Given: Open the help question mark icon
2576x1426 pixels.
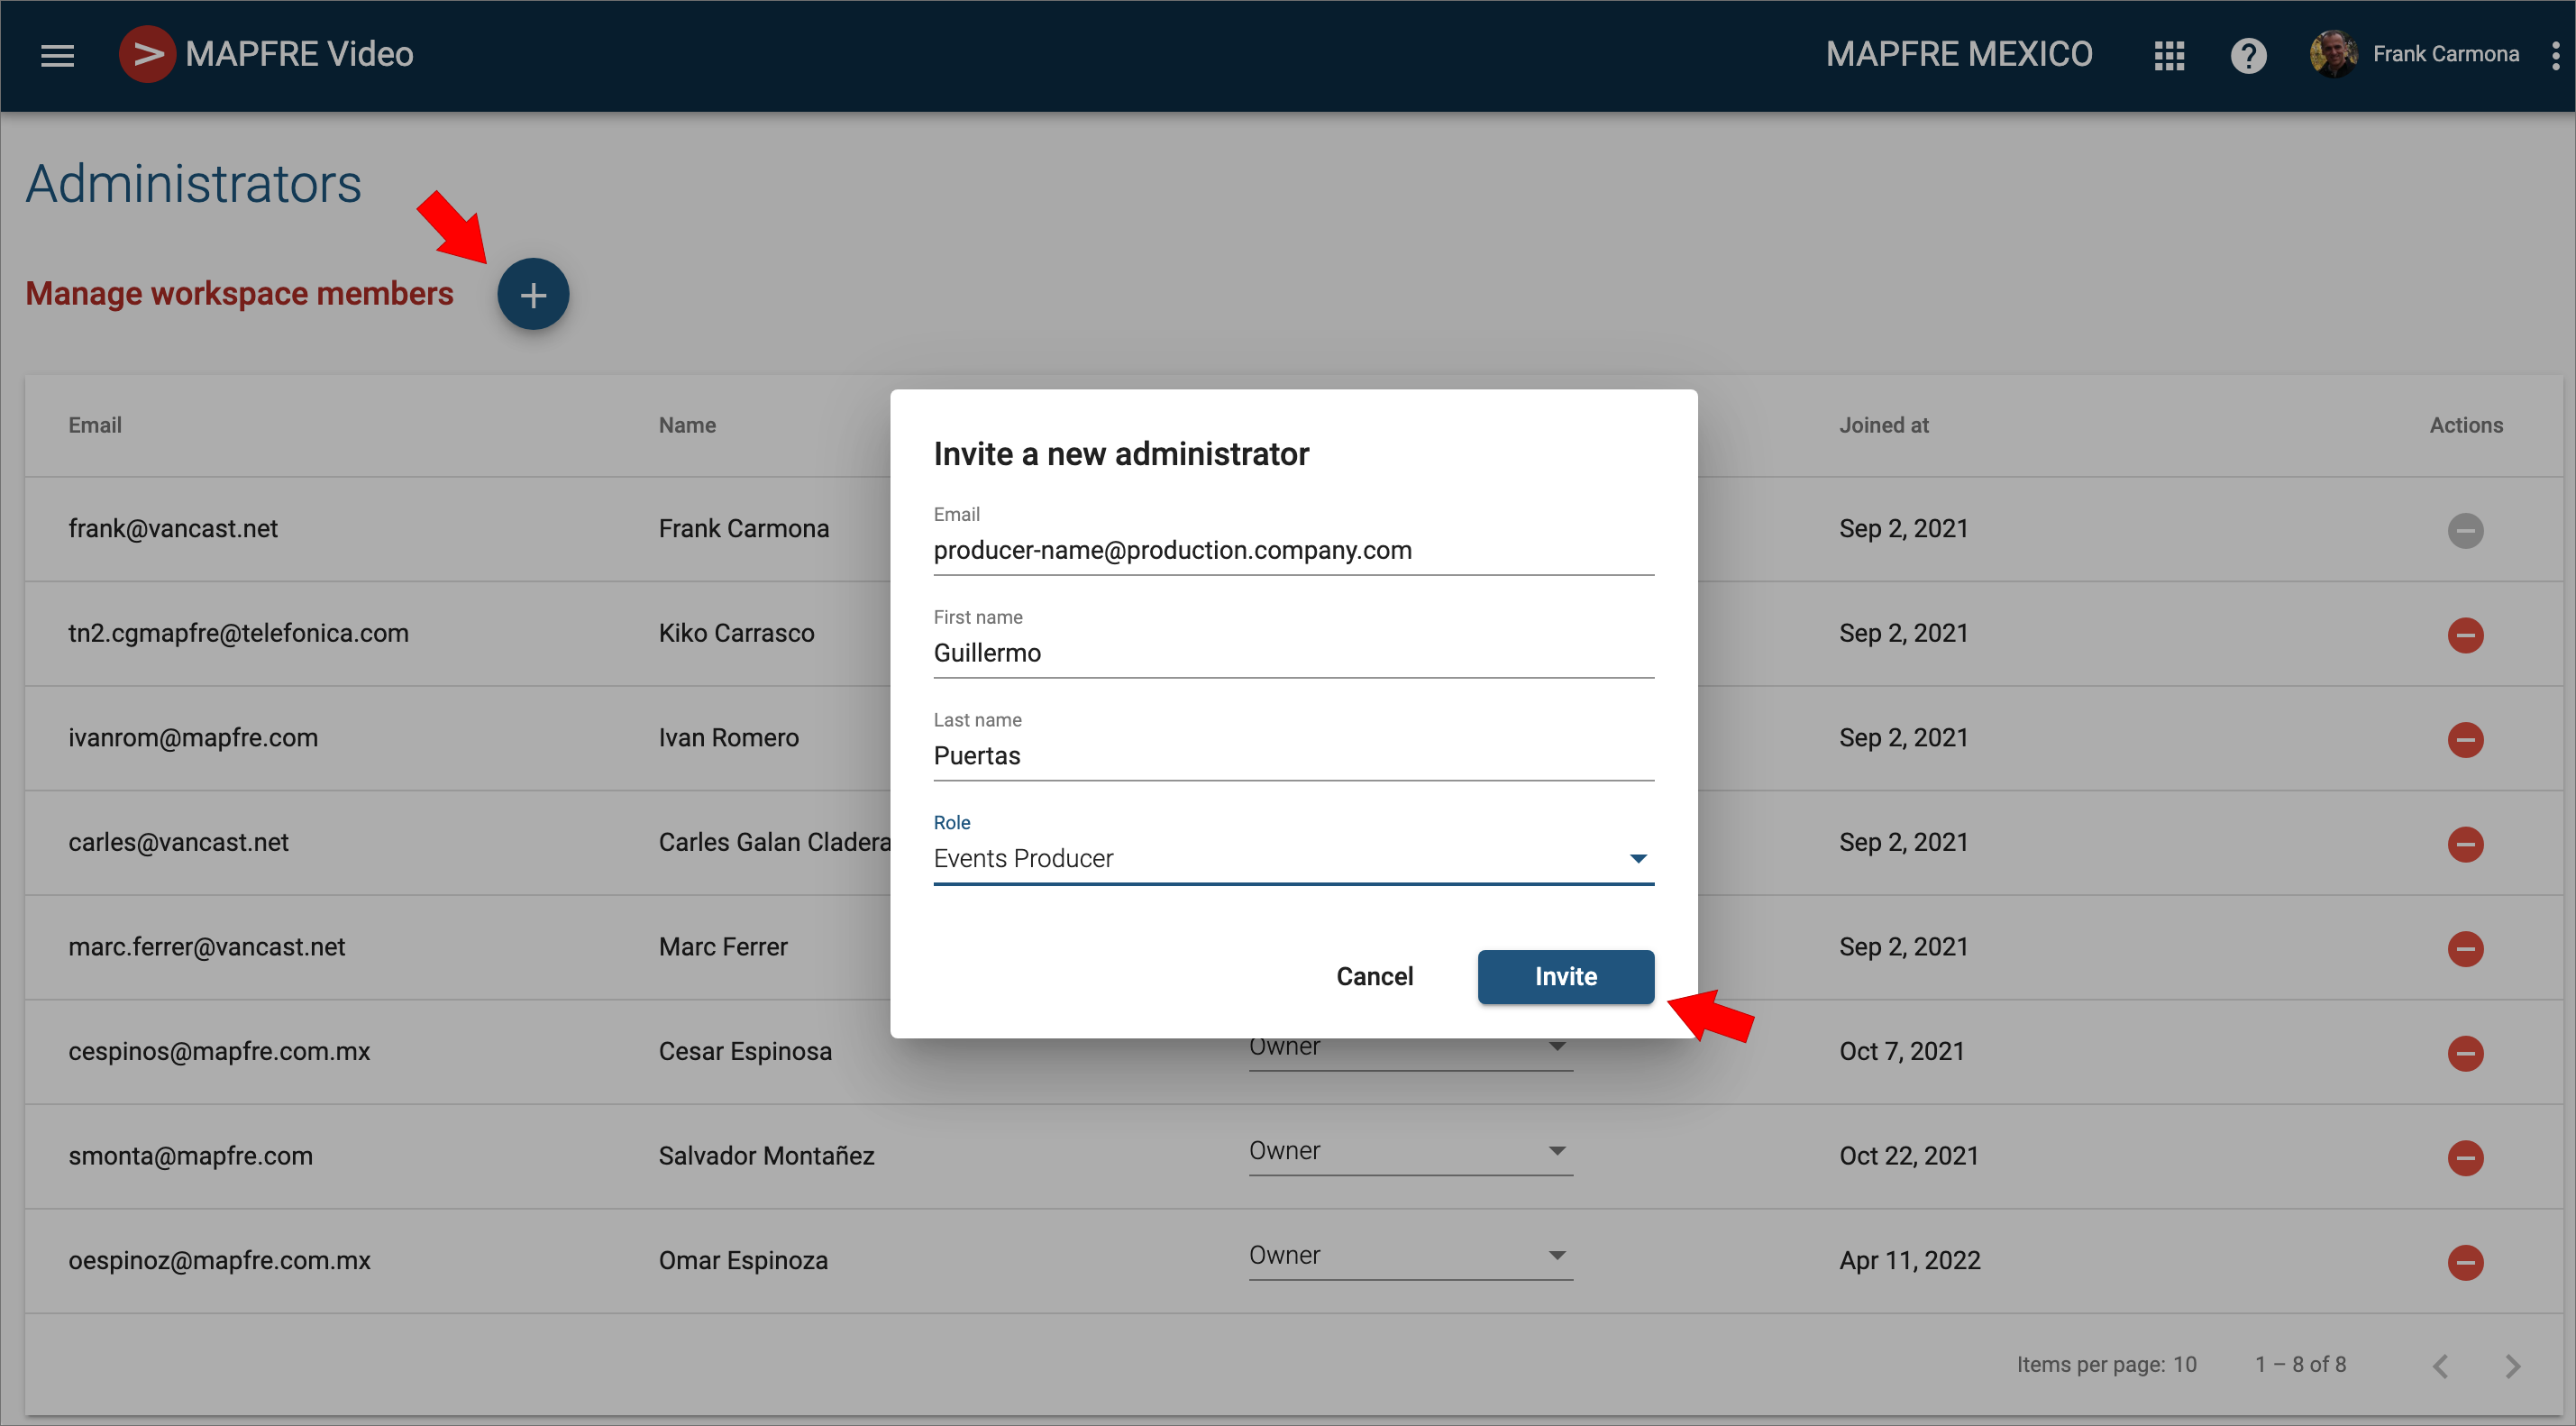Looking at the screenshot, I should [x=2248, y=55].
